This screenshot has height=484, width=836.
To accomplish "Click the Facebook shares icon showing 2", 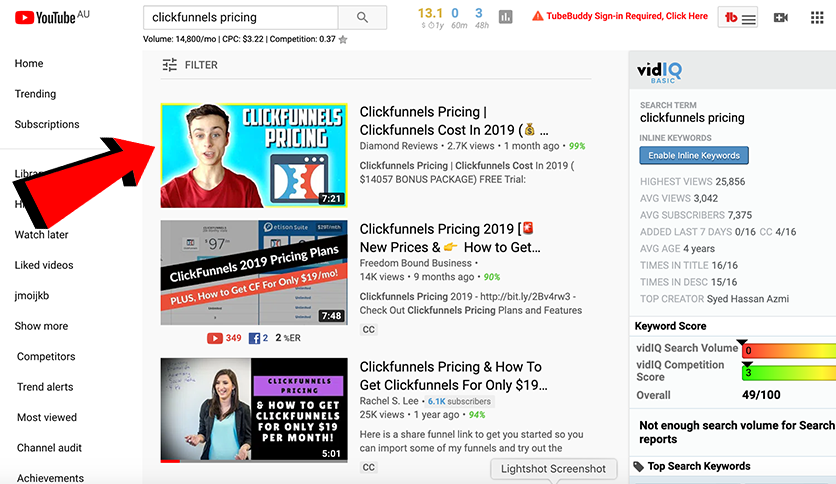I will click(x=254, y=338).
